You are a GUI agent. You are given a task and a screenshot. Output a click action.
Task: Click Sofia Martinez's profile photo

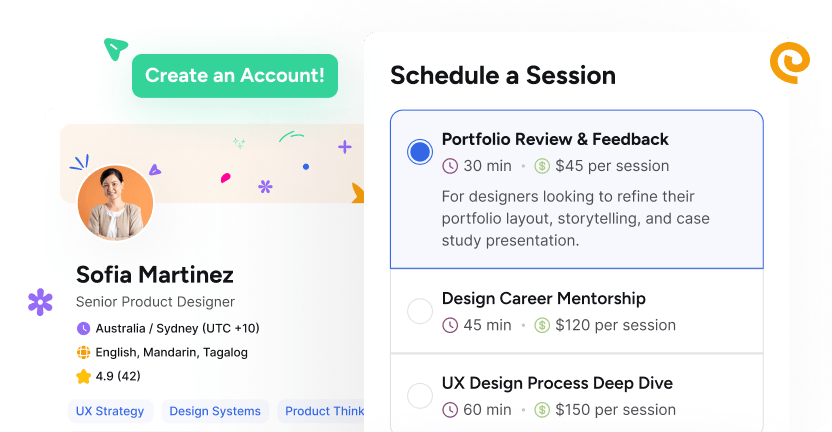click(115, 203)
